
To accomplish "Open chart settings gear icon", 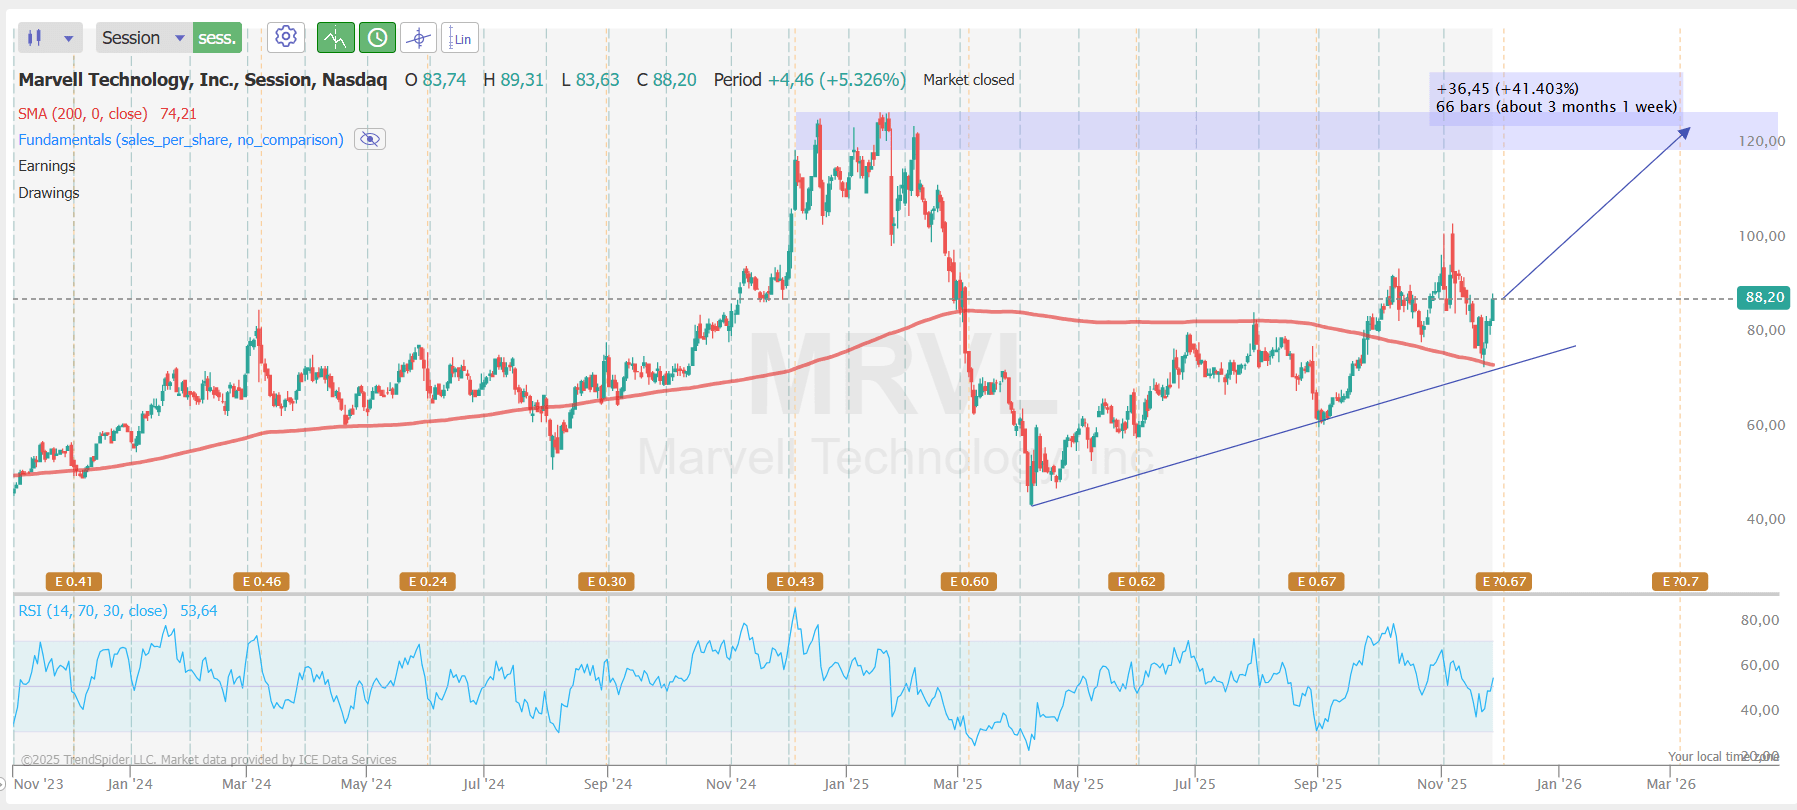I will pos(286,37).
